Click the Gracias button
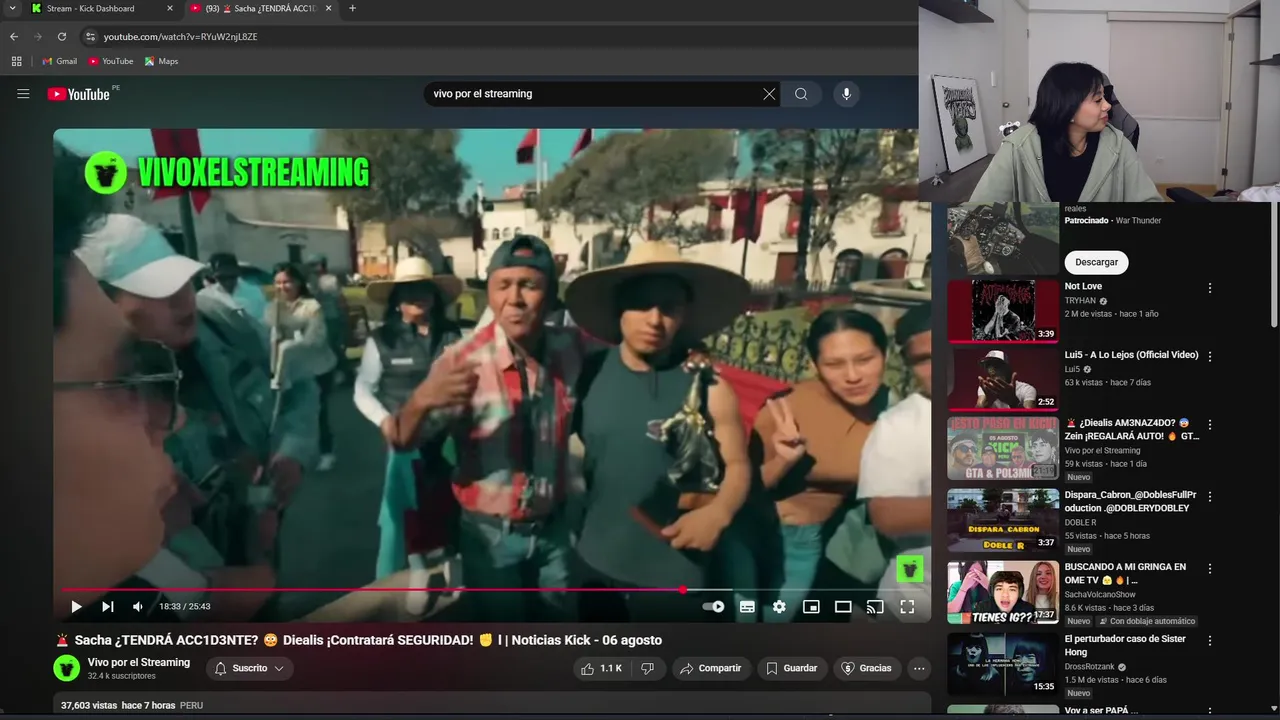This screenshot has width=1280, height=720. pos(866,668)
